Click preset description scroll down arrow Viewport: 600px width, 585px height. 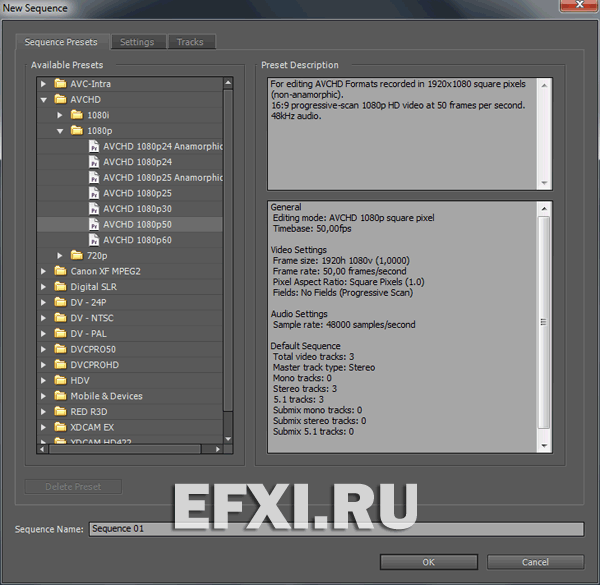pos(544,183)
